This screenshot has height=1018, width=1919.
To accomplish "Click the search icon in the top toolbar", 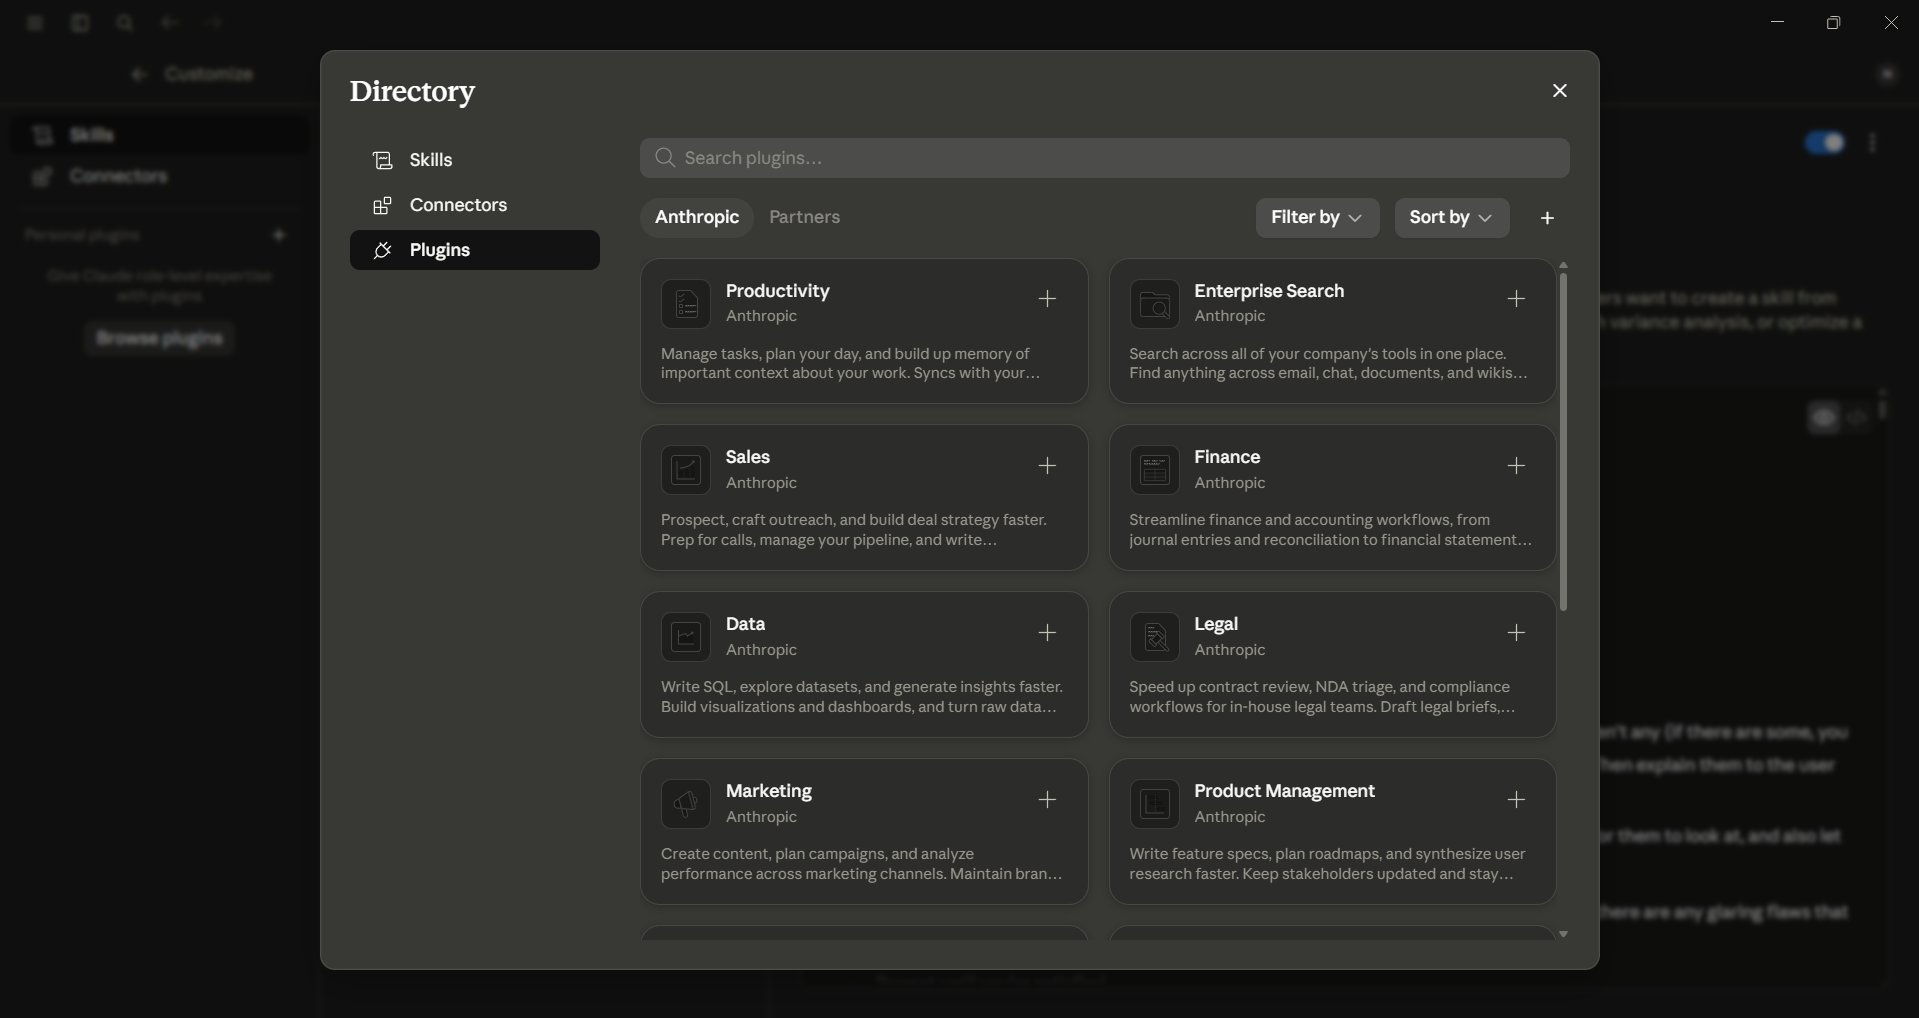I will [125, 22].
